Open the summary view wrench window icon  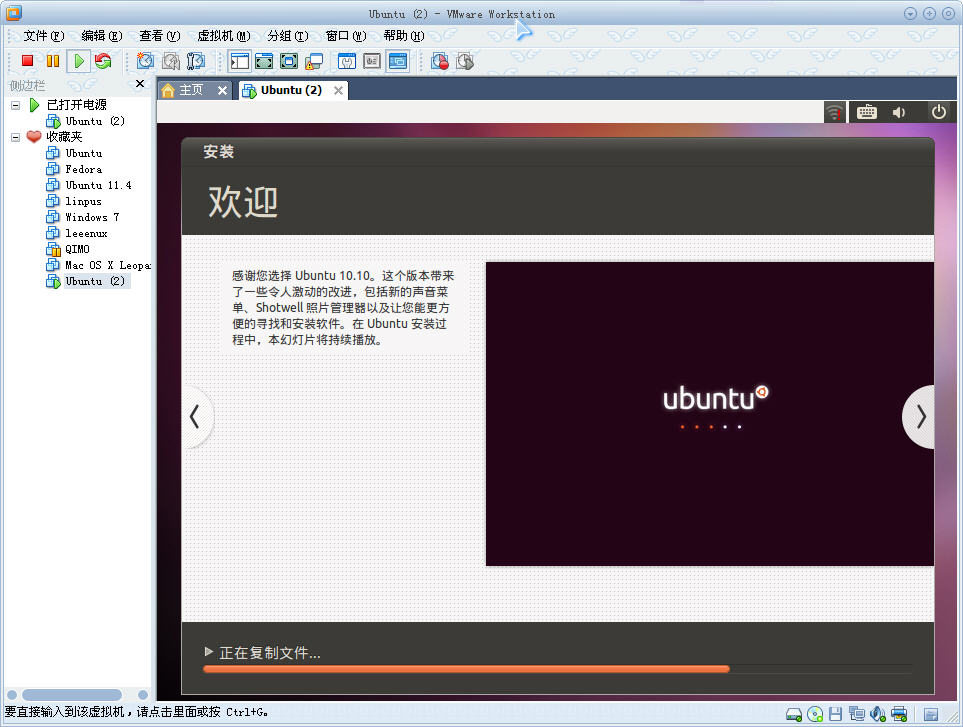click(347, 61)
